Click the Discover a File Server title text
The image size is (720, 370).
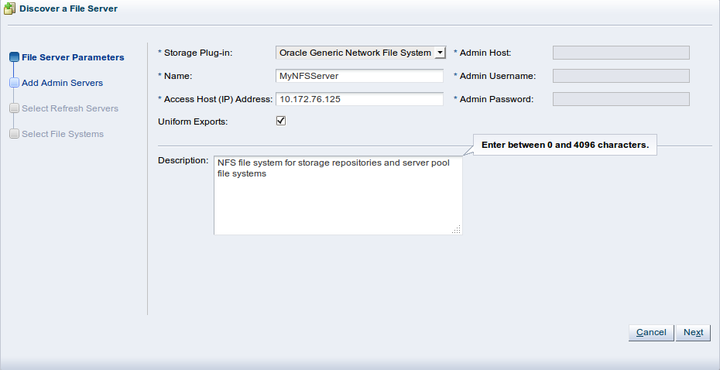[68, 9]
